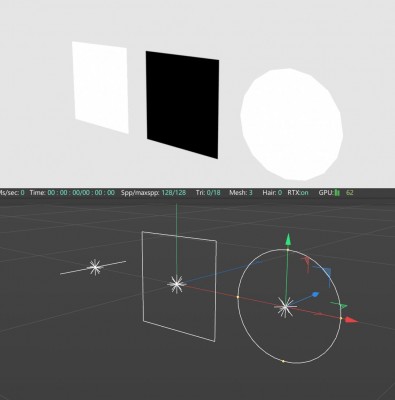Click the green GPU usage bar indicator

point(337,192)
